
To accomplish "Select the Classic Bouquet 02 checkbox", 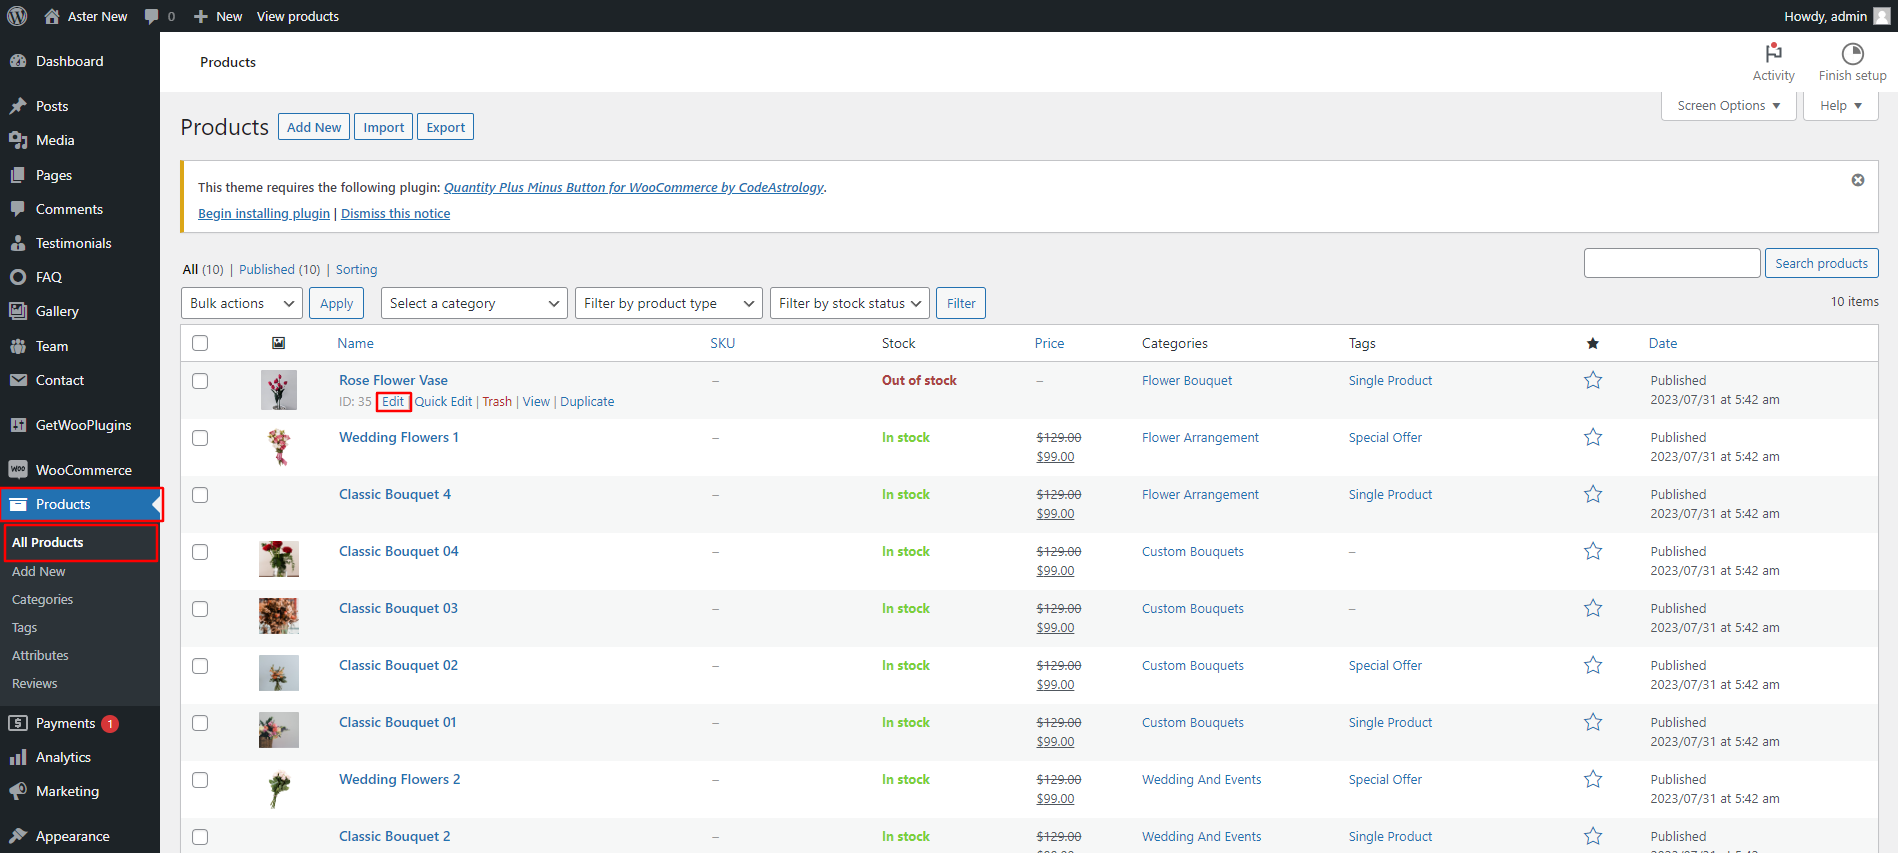I will [x=200, y=666].
